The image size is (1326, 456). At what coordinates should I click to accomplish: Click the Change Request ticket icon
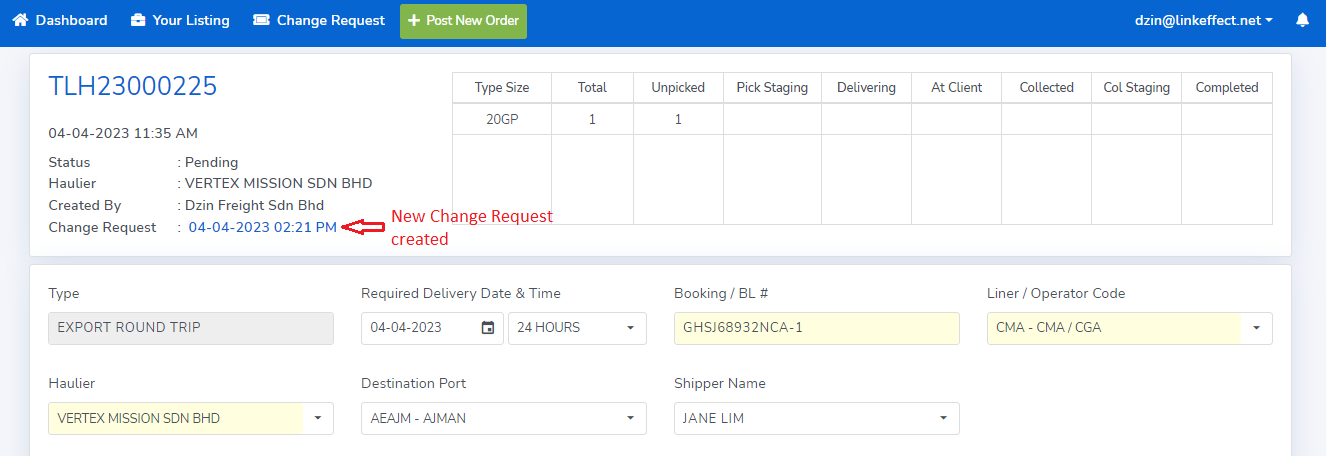pos(261,20)
